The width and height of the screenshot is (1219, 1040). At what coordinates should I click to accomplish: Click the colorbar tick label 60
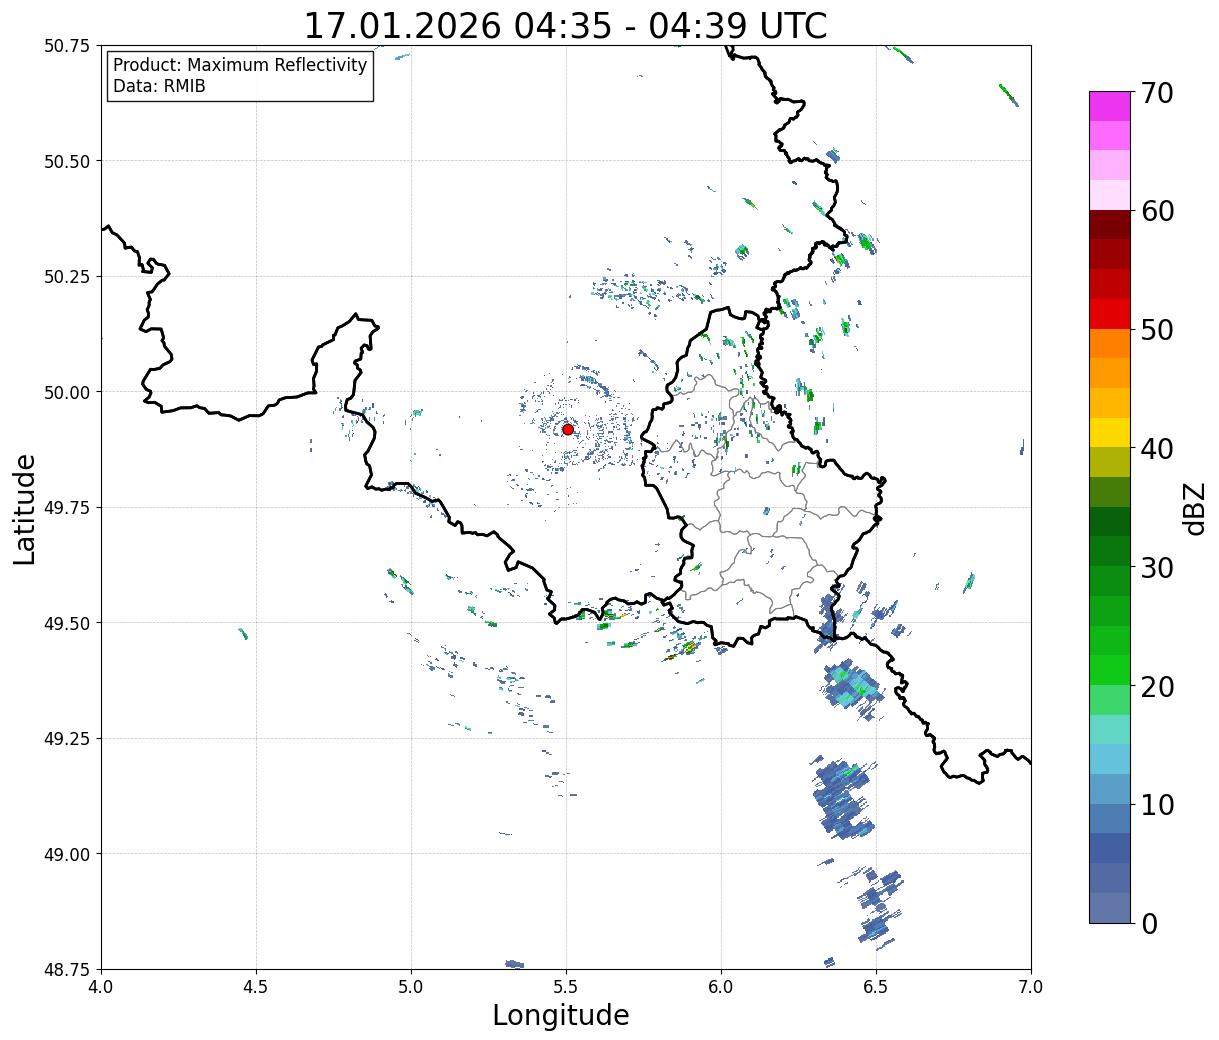(1156, 211)
